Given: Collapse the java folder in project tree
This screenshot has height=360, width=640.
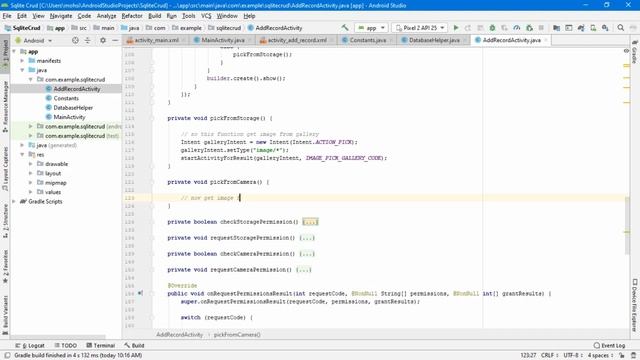Looking at the screenshot, I should 22,70.
